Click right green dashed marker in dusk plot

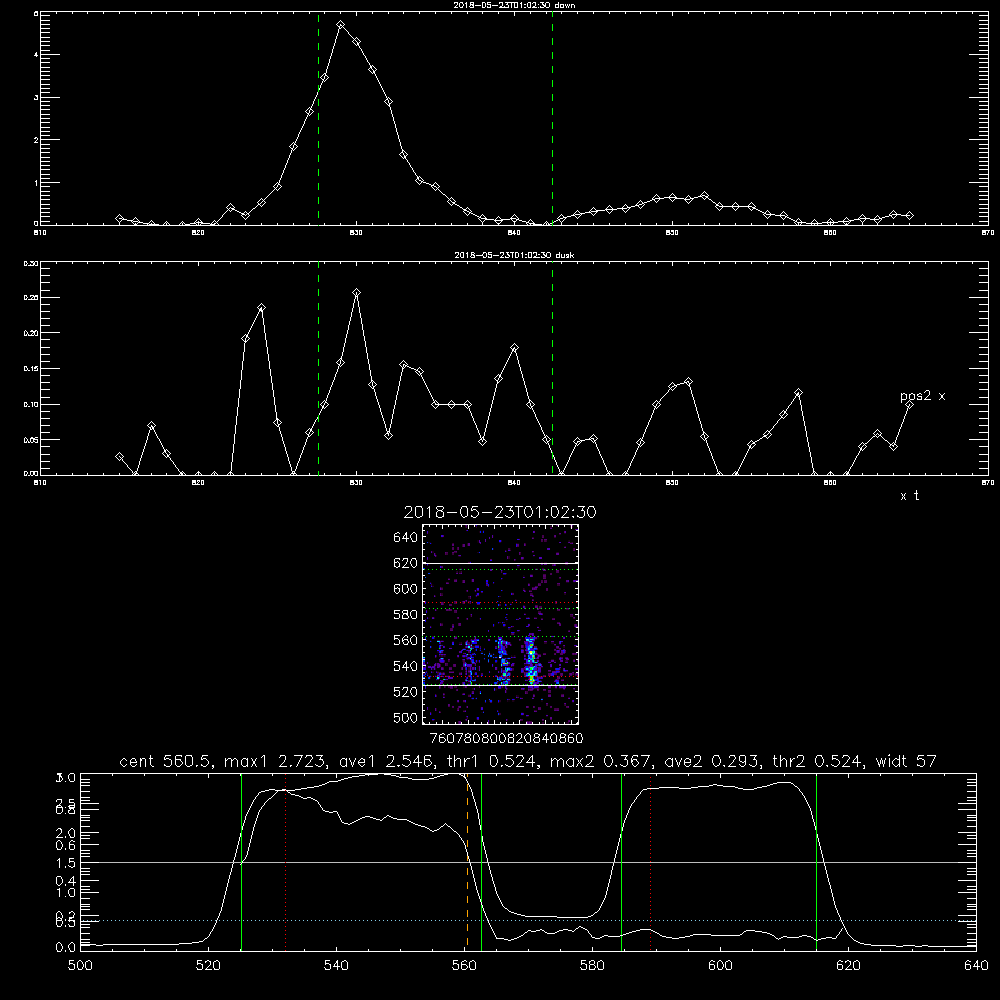(x=552, y=368)
